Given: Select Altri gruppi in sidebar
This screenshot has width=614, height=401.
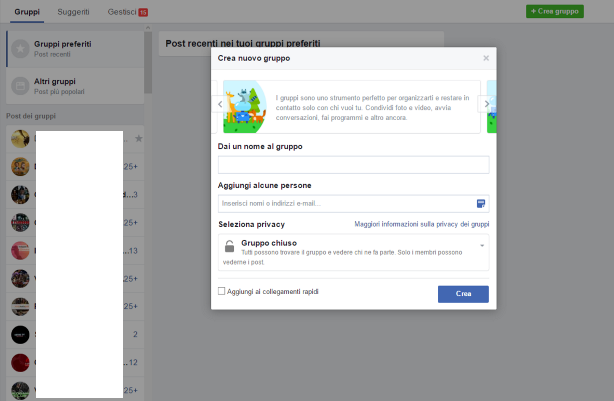Looking at the screenshot, I should 75,86.
